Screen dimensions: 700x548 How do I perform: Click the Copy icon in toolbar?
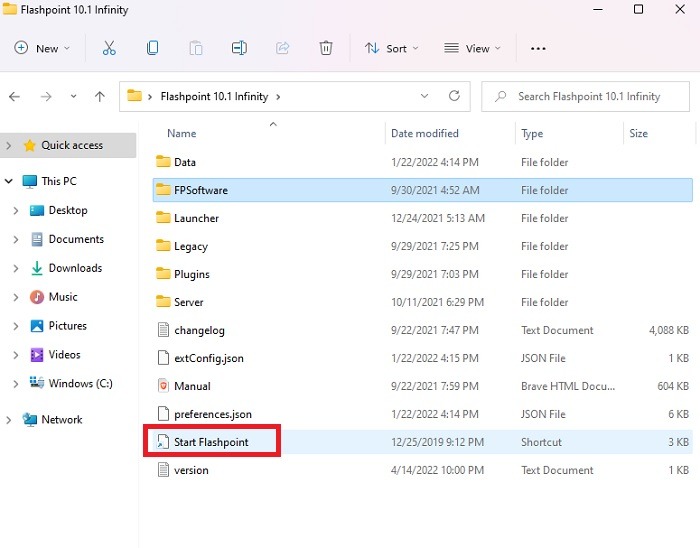coord(152,48)
